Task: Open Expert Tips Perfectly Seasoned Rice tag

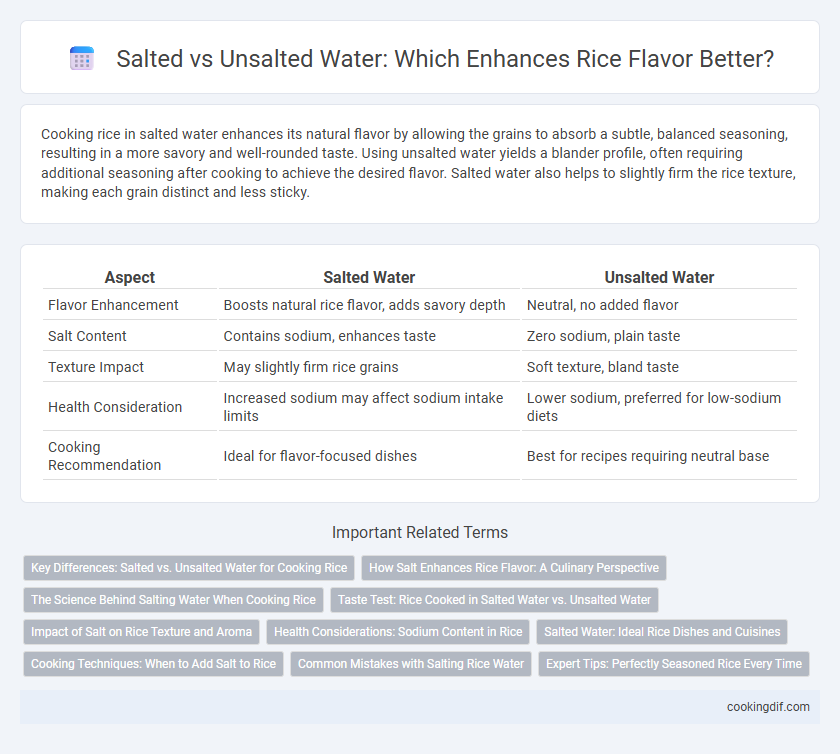Action: point(674,664)
